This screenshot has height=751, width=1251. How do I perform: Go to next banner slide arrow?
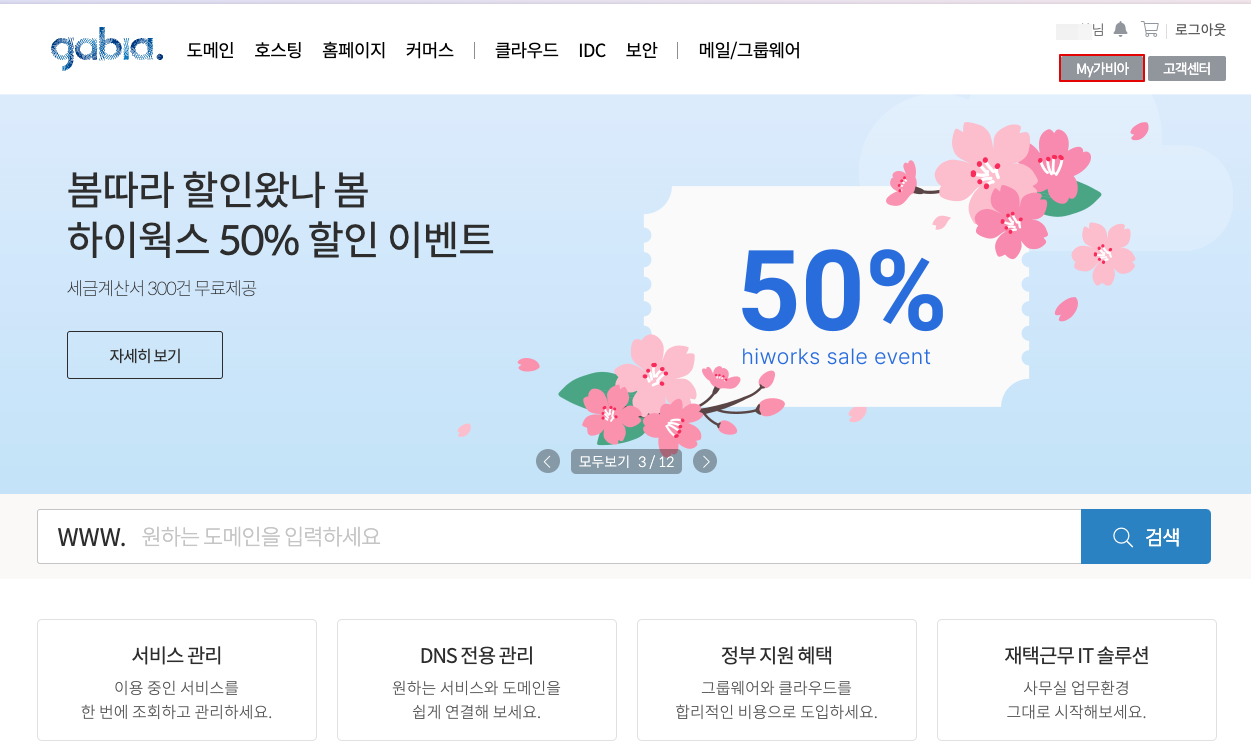[705, 461]
